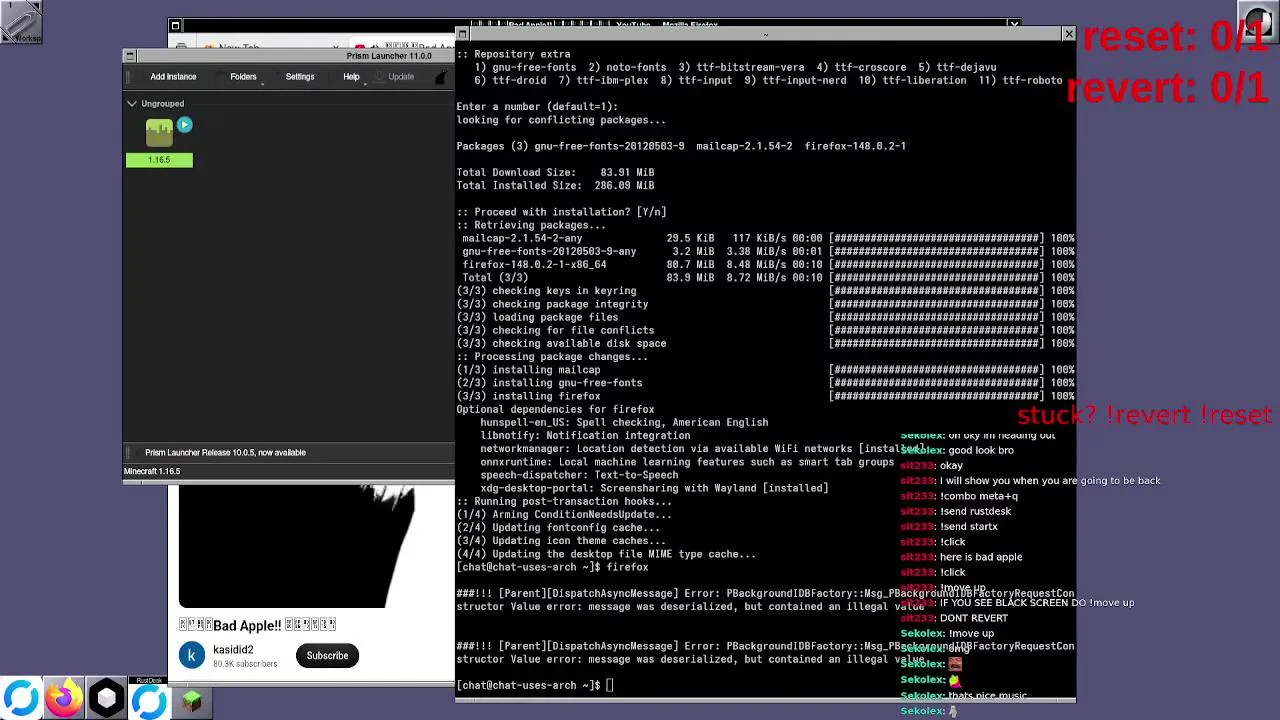Click the Workspaces icon on desktop
Viewport: 1280px width, 720px height.
tap(21, 22)
